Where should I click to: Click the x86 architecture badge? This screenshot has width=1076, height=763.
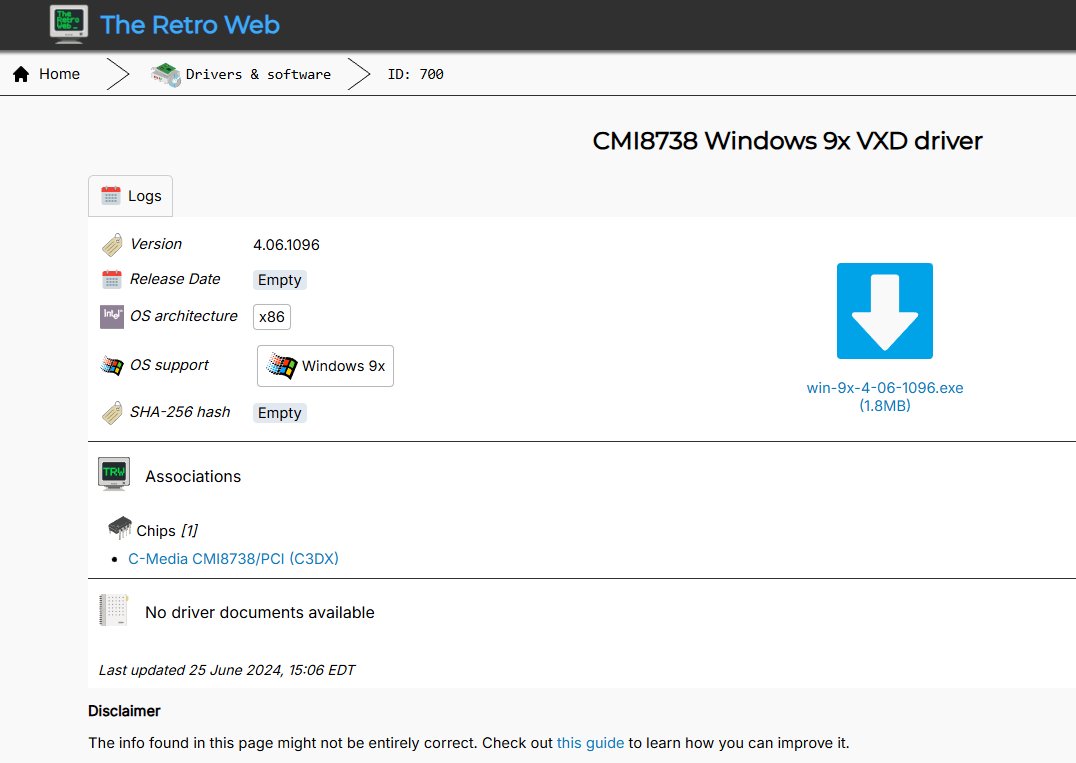coord(272,317)
